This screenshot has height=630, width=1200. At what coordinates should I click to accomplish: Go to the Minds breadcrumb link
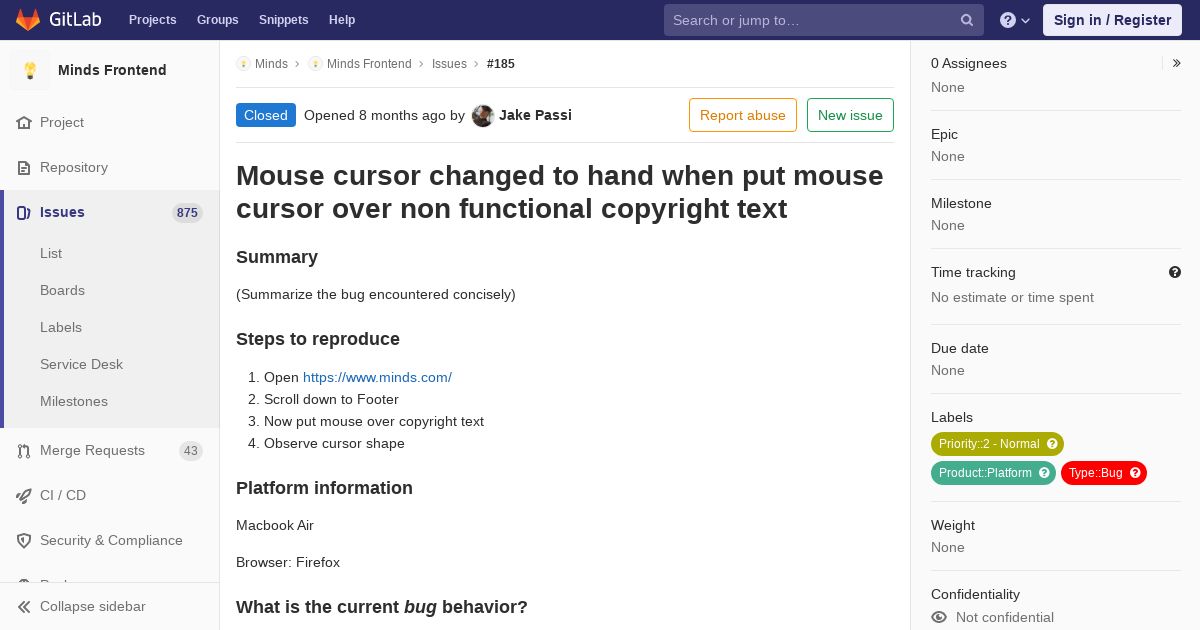coord(271,63)
